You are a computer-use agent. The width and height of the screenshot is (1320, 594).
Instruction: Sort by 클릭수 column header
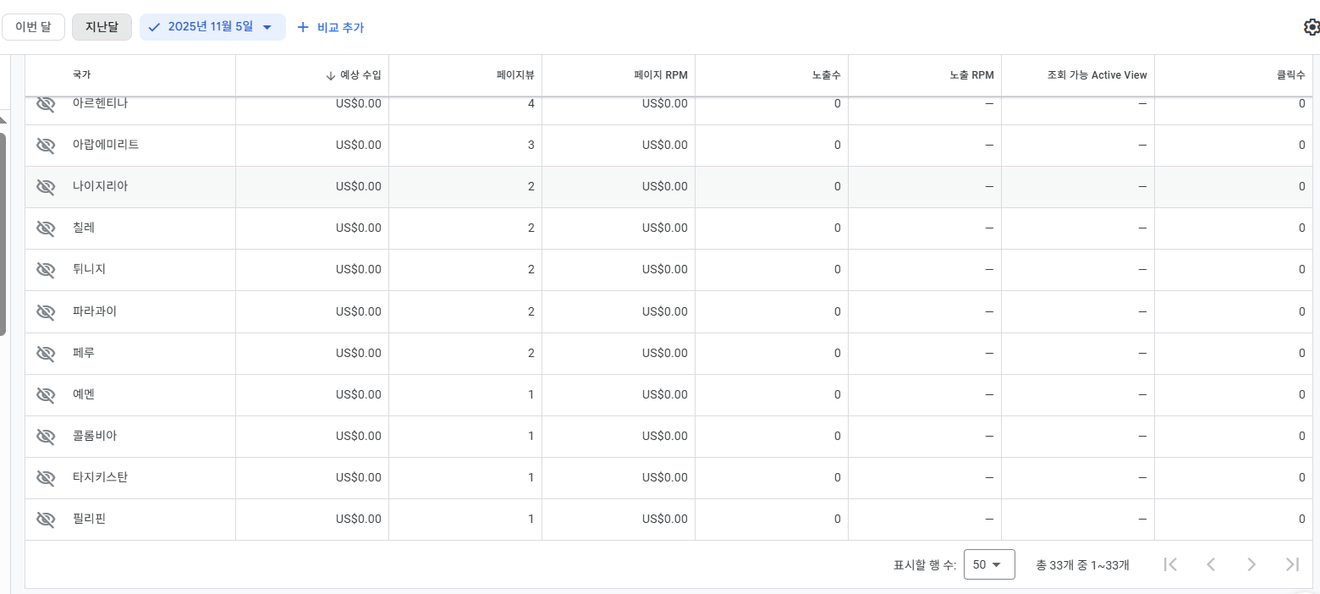1291,75
